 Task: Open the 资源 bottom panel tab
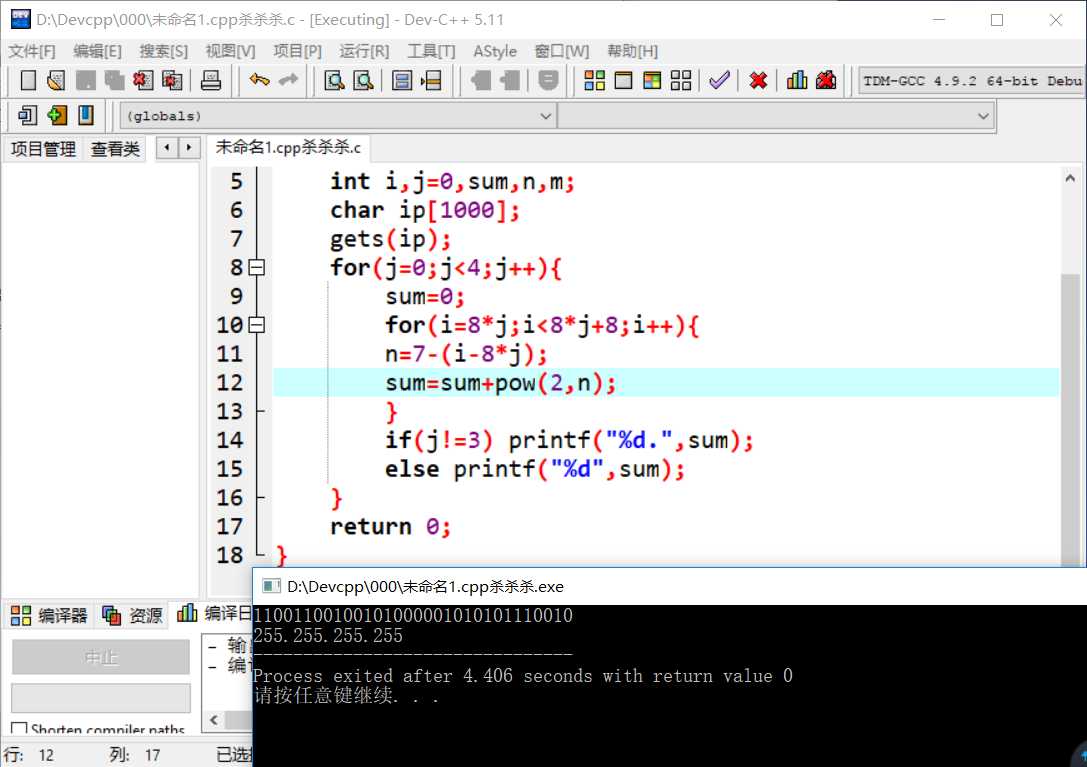(132, 615)
